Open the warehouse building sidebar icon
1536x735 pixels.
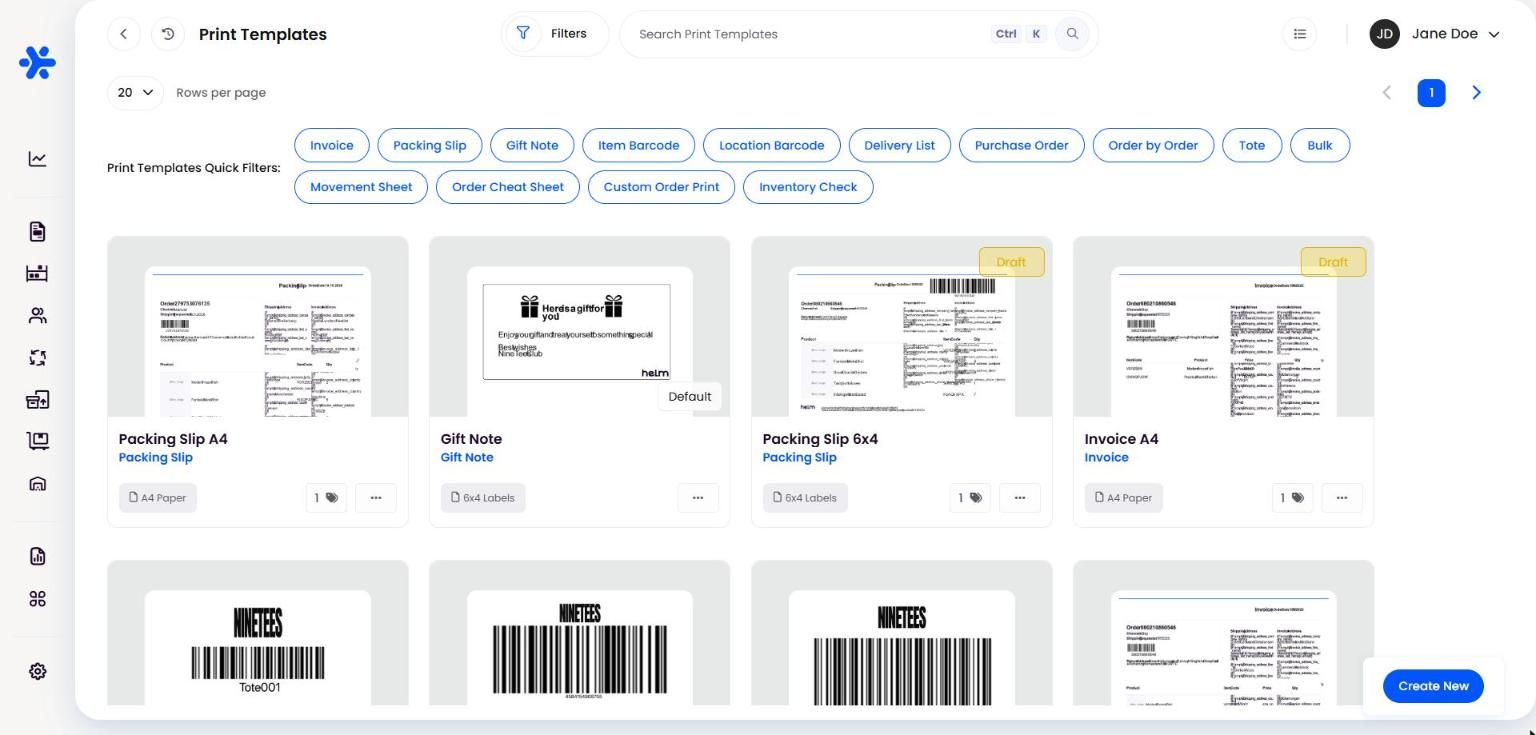[x=37, y=484]
